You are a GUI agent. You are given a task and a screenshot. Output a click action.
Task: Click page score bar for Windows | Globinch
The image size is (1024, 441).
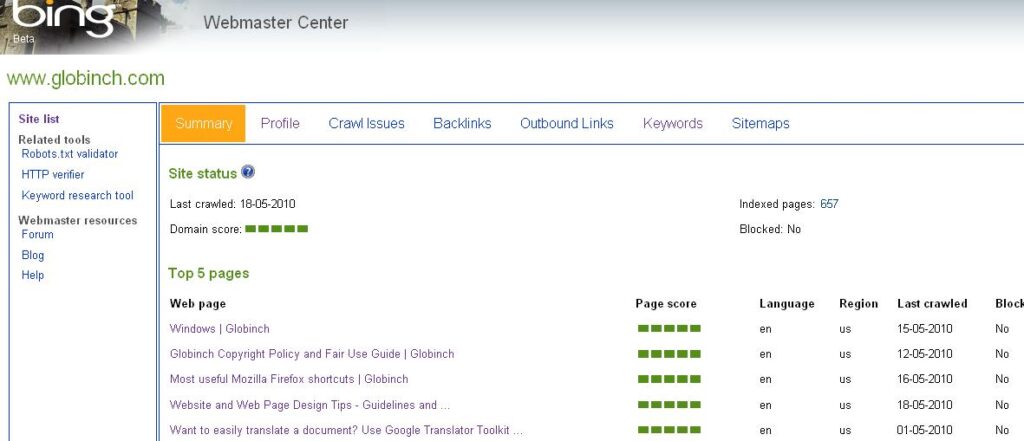[669, 329]
